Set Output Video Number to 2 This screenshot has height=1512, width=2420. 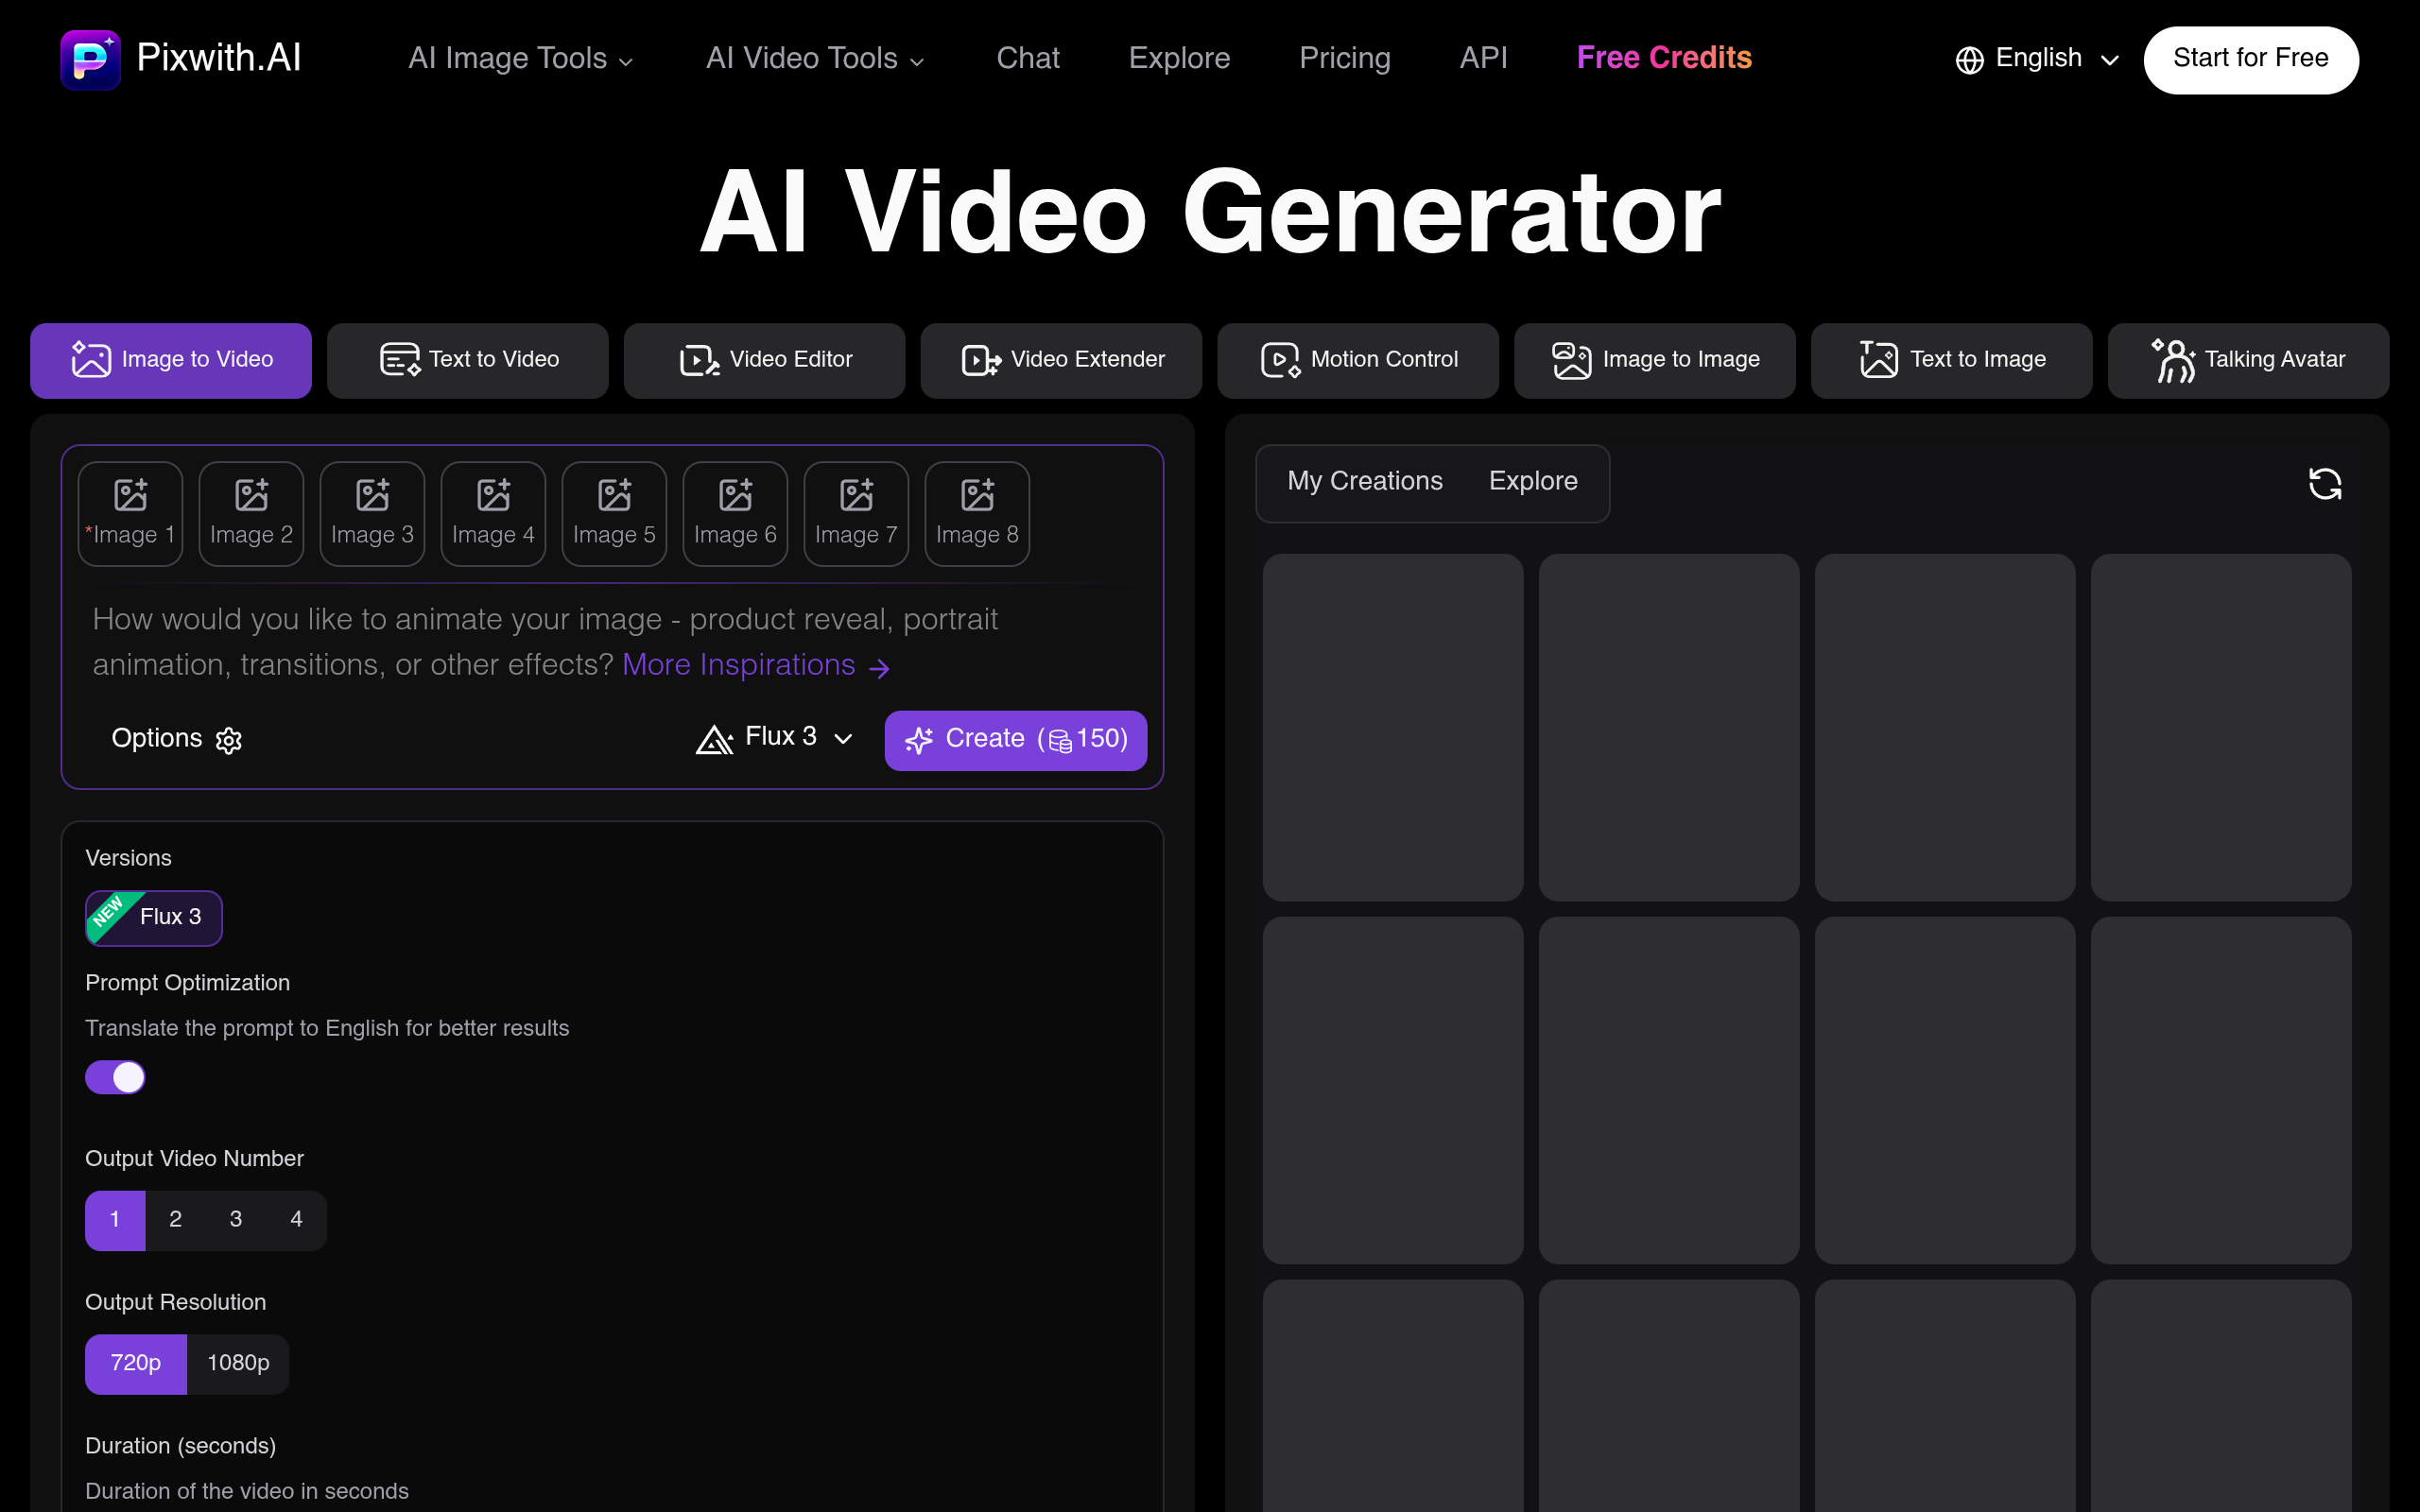point(175,1220)
